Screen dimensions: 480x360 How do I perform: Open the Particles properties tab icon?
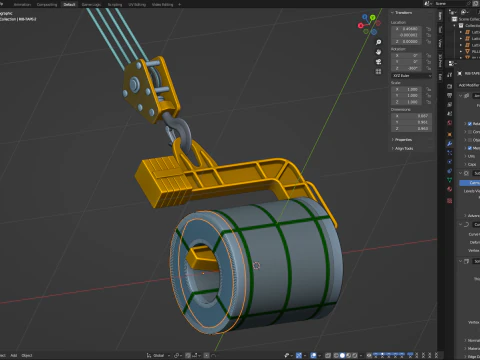(450, 153)
